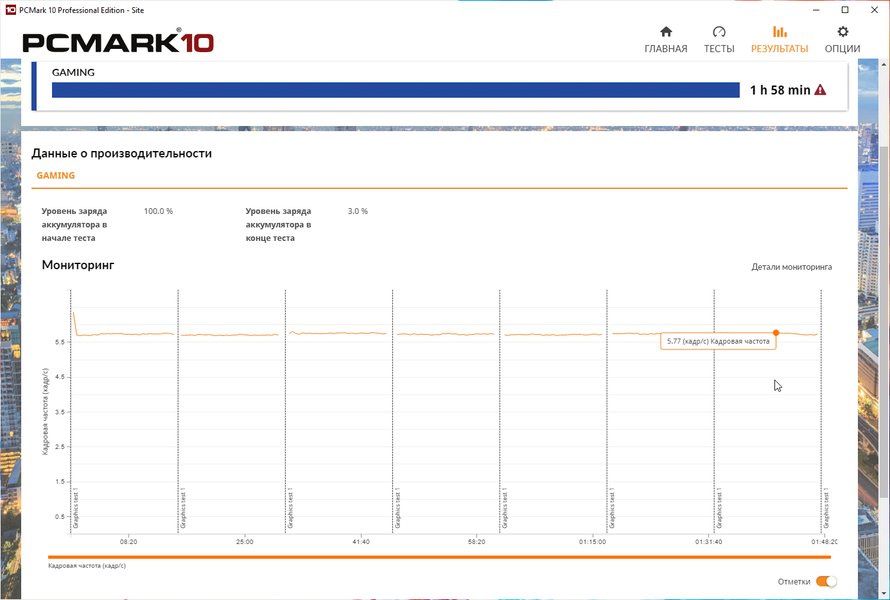Screen dimensions: 890x600
Task: Click the 1 h 58 min result text
Action: tap(780, 90)
